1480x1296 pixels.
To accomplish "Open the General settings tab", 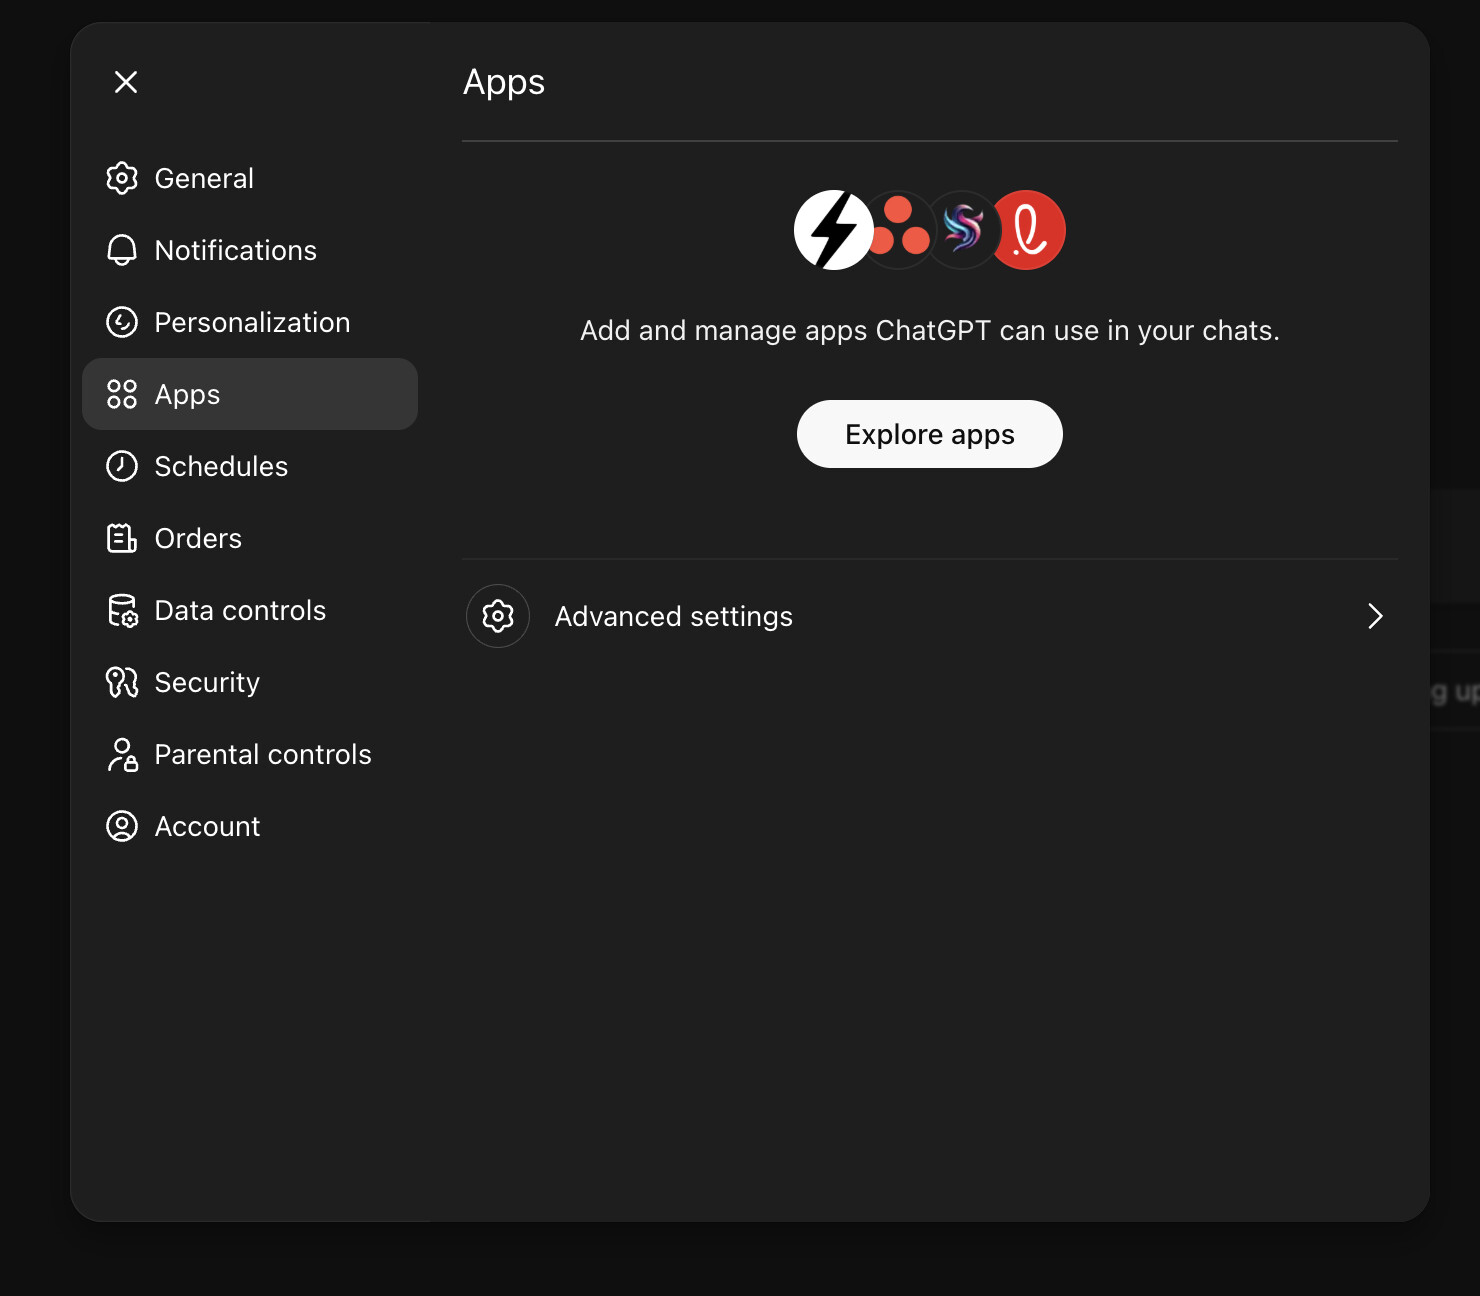I will point(250,178).
